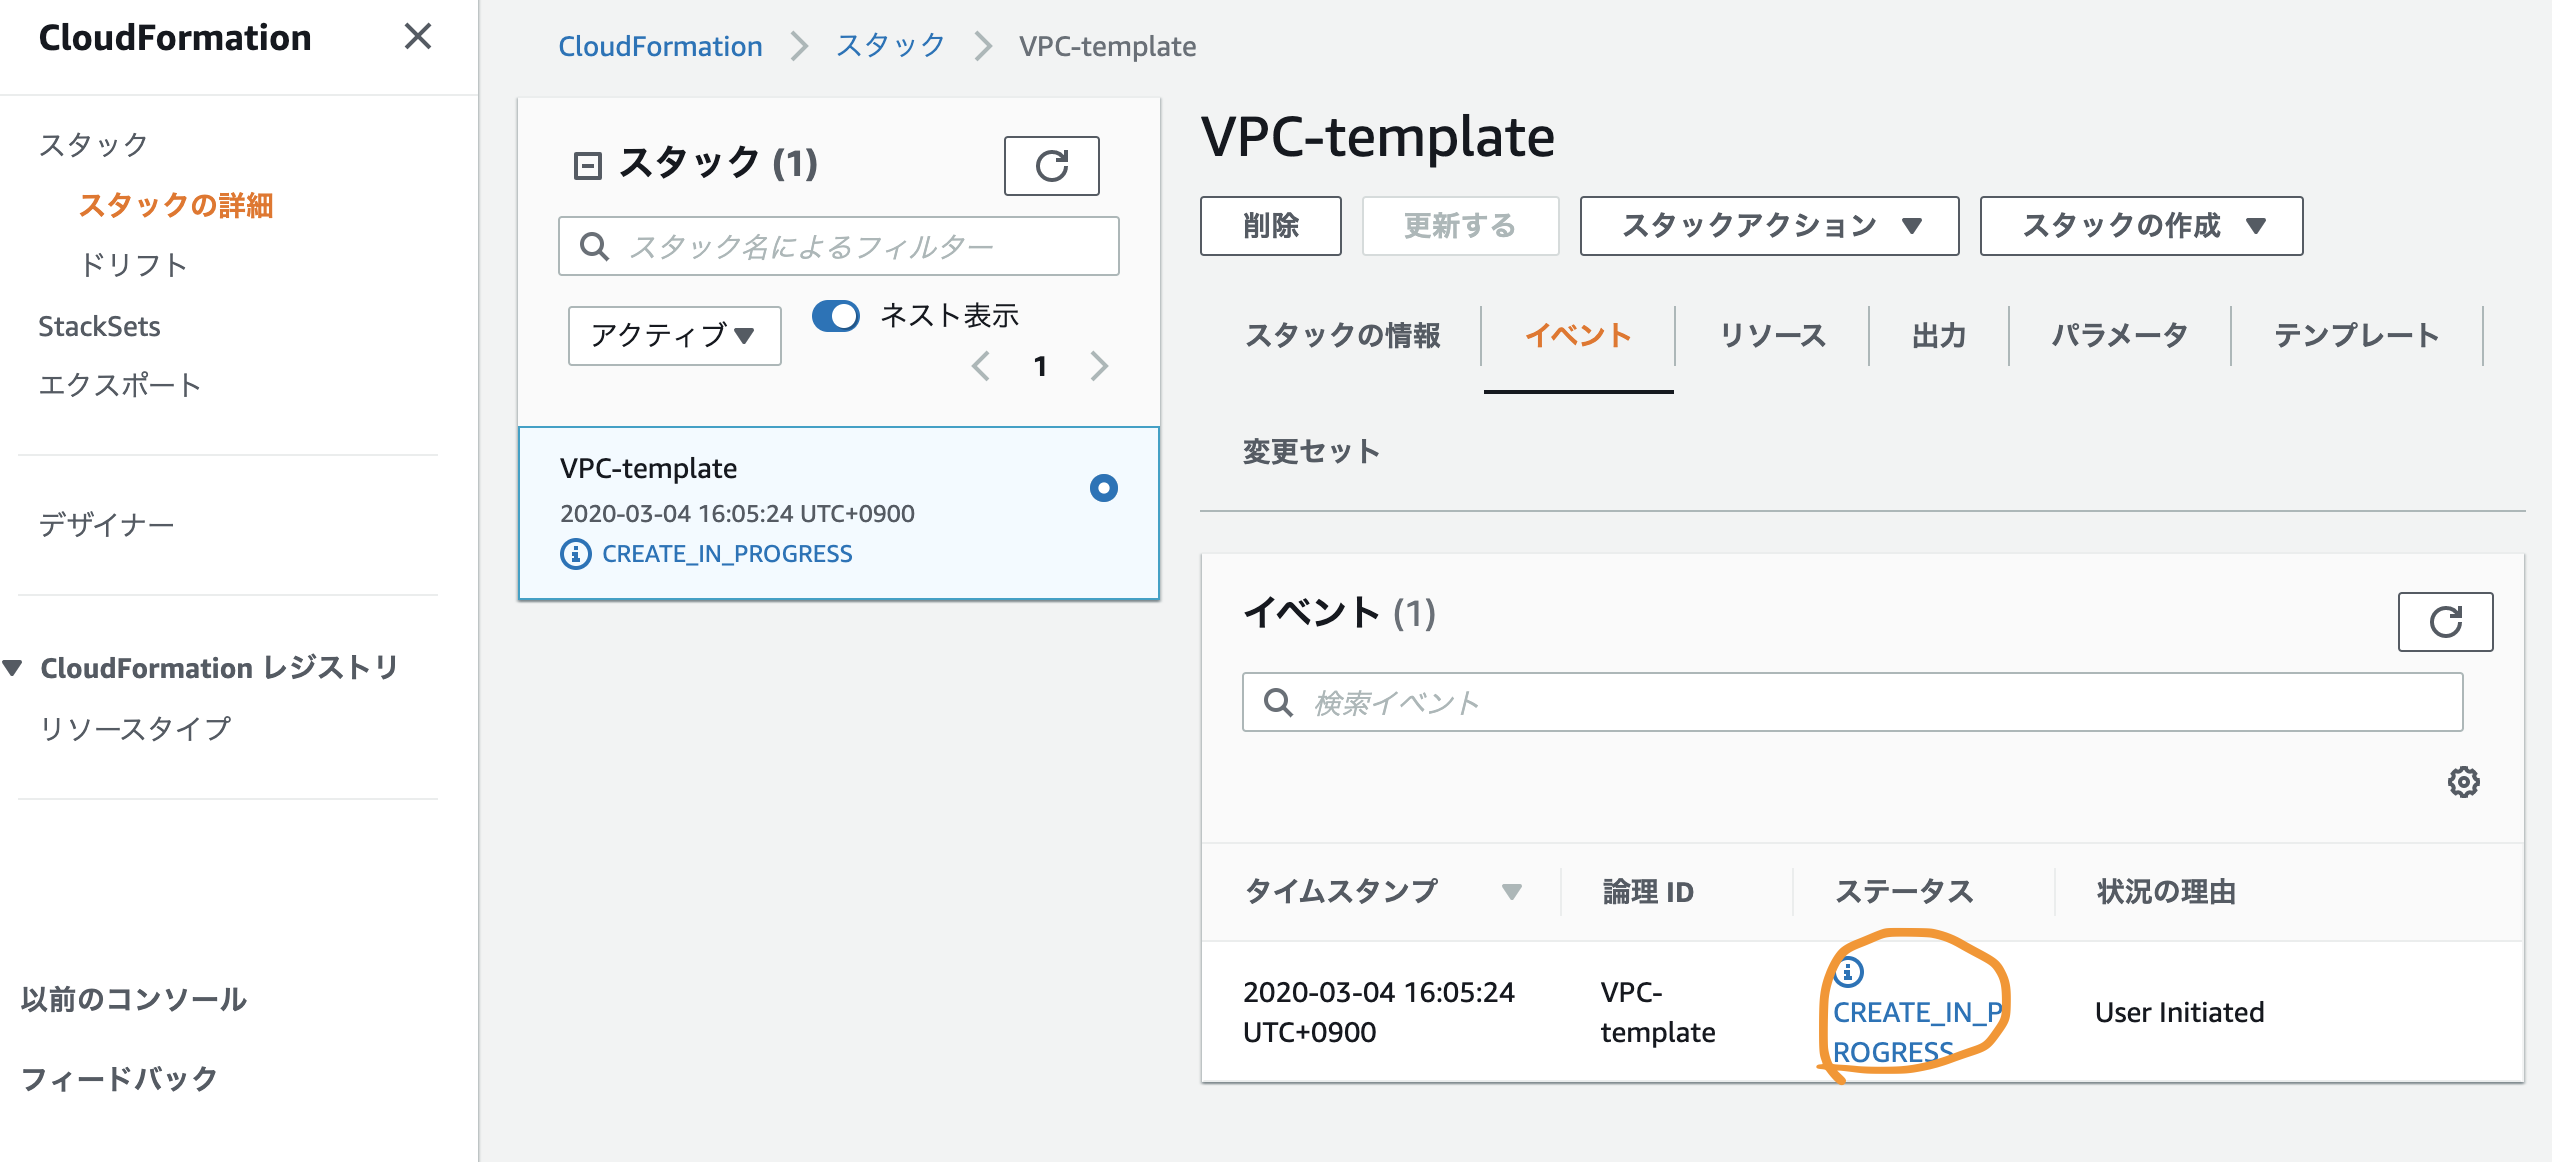Screen dimensions: 2552x1162
Task: Open リソースタイプ in the sidebar
Action: (x=134, y=729)
